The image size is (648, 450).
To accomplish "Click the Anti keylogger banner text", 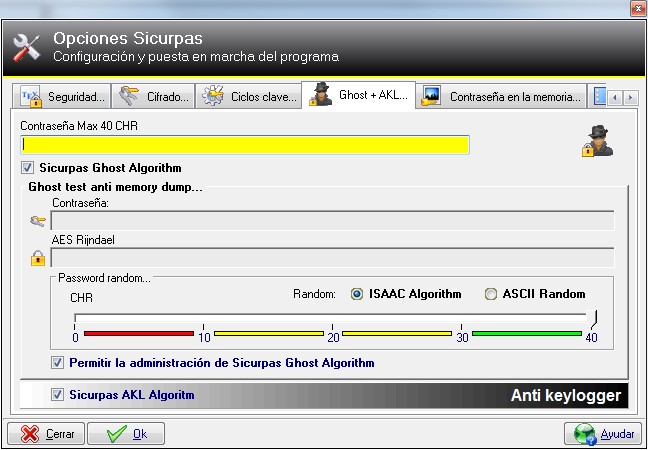I will pos(566,395).
